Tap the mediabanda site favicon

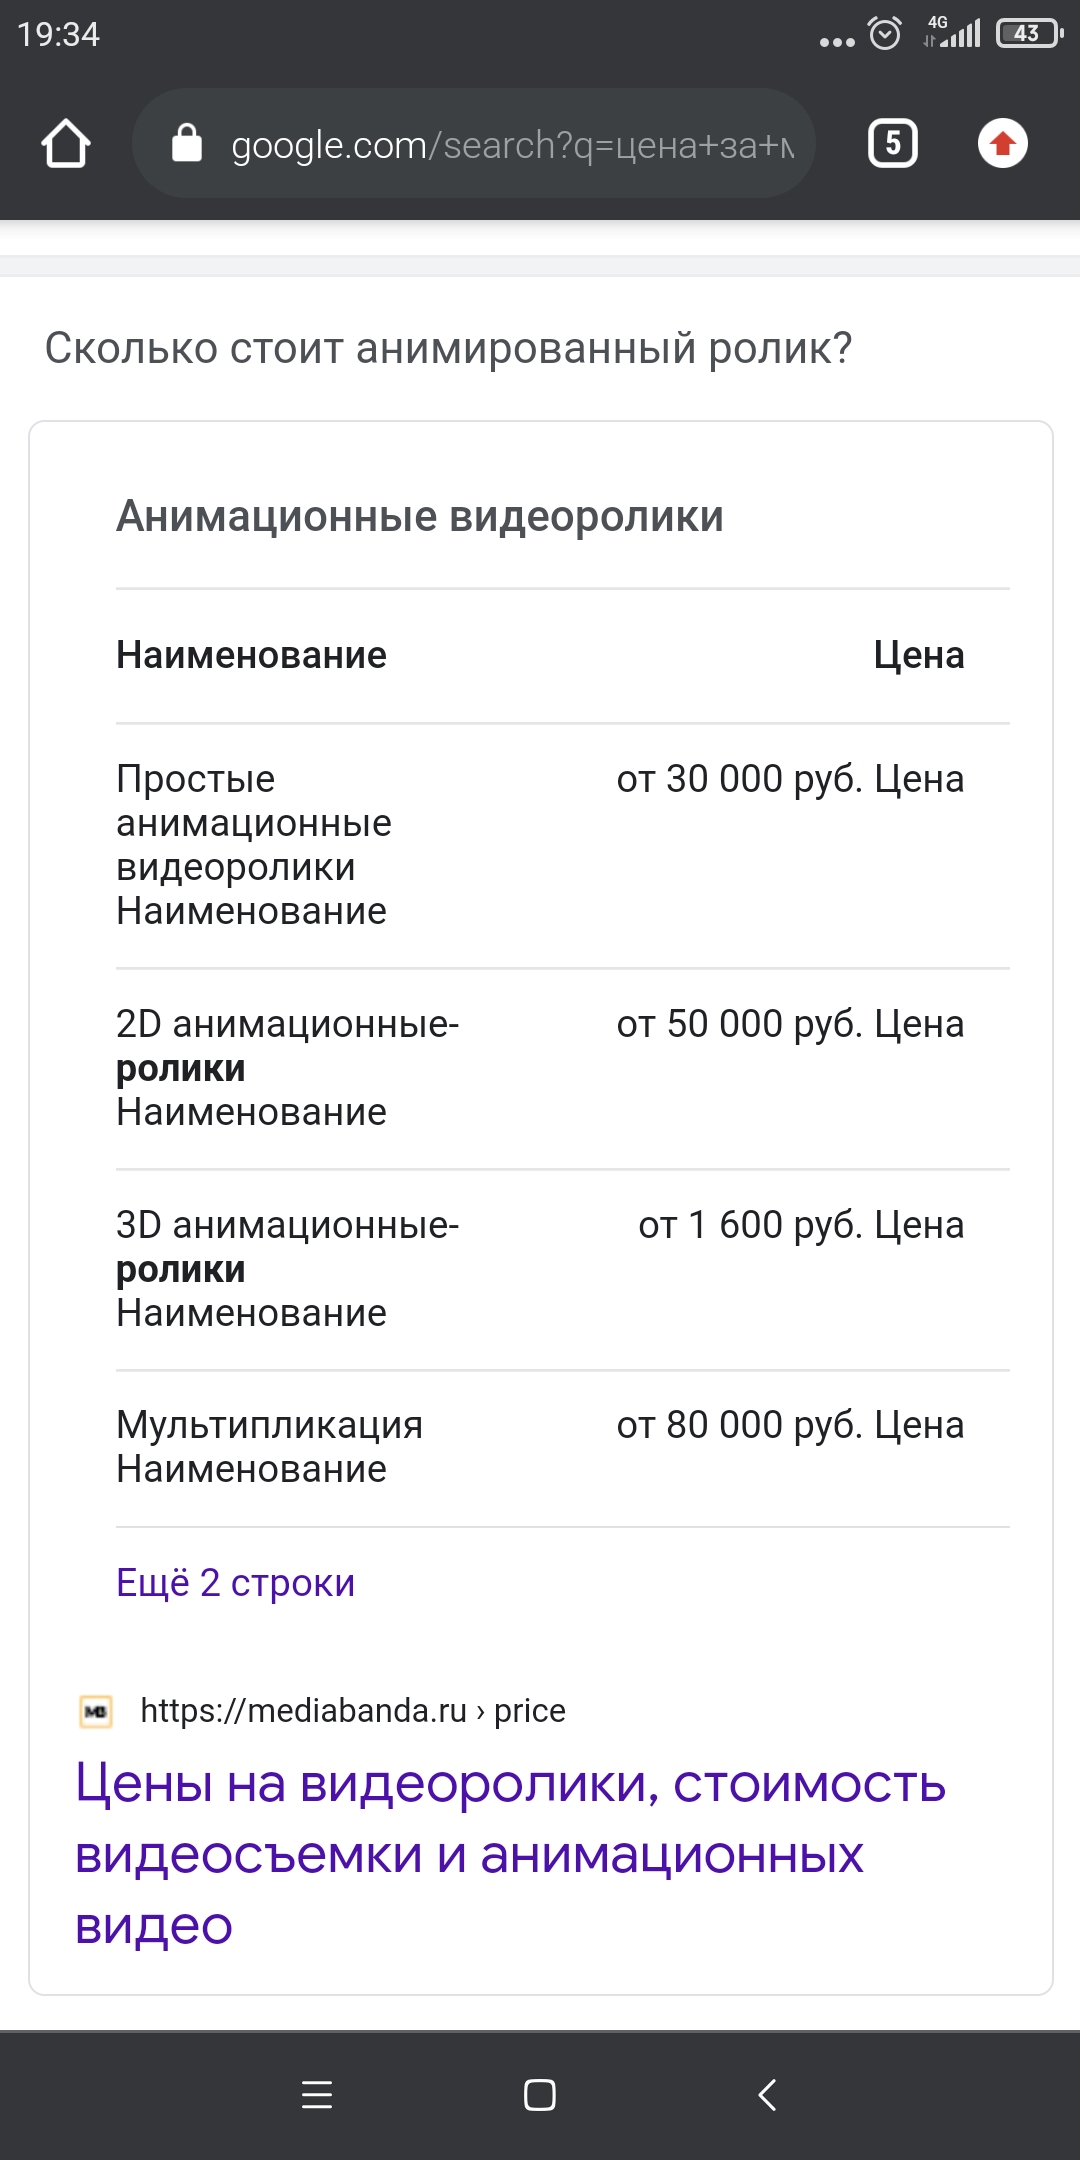[96, 1712]
